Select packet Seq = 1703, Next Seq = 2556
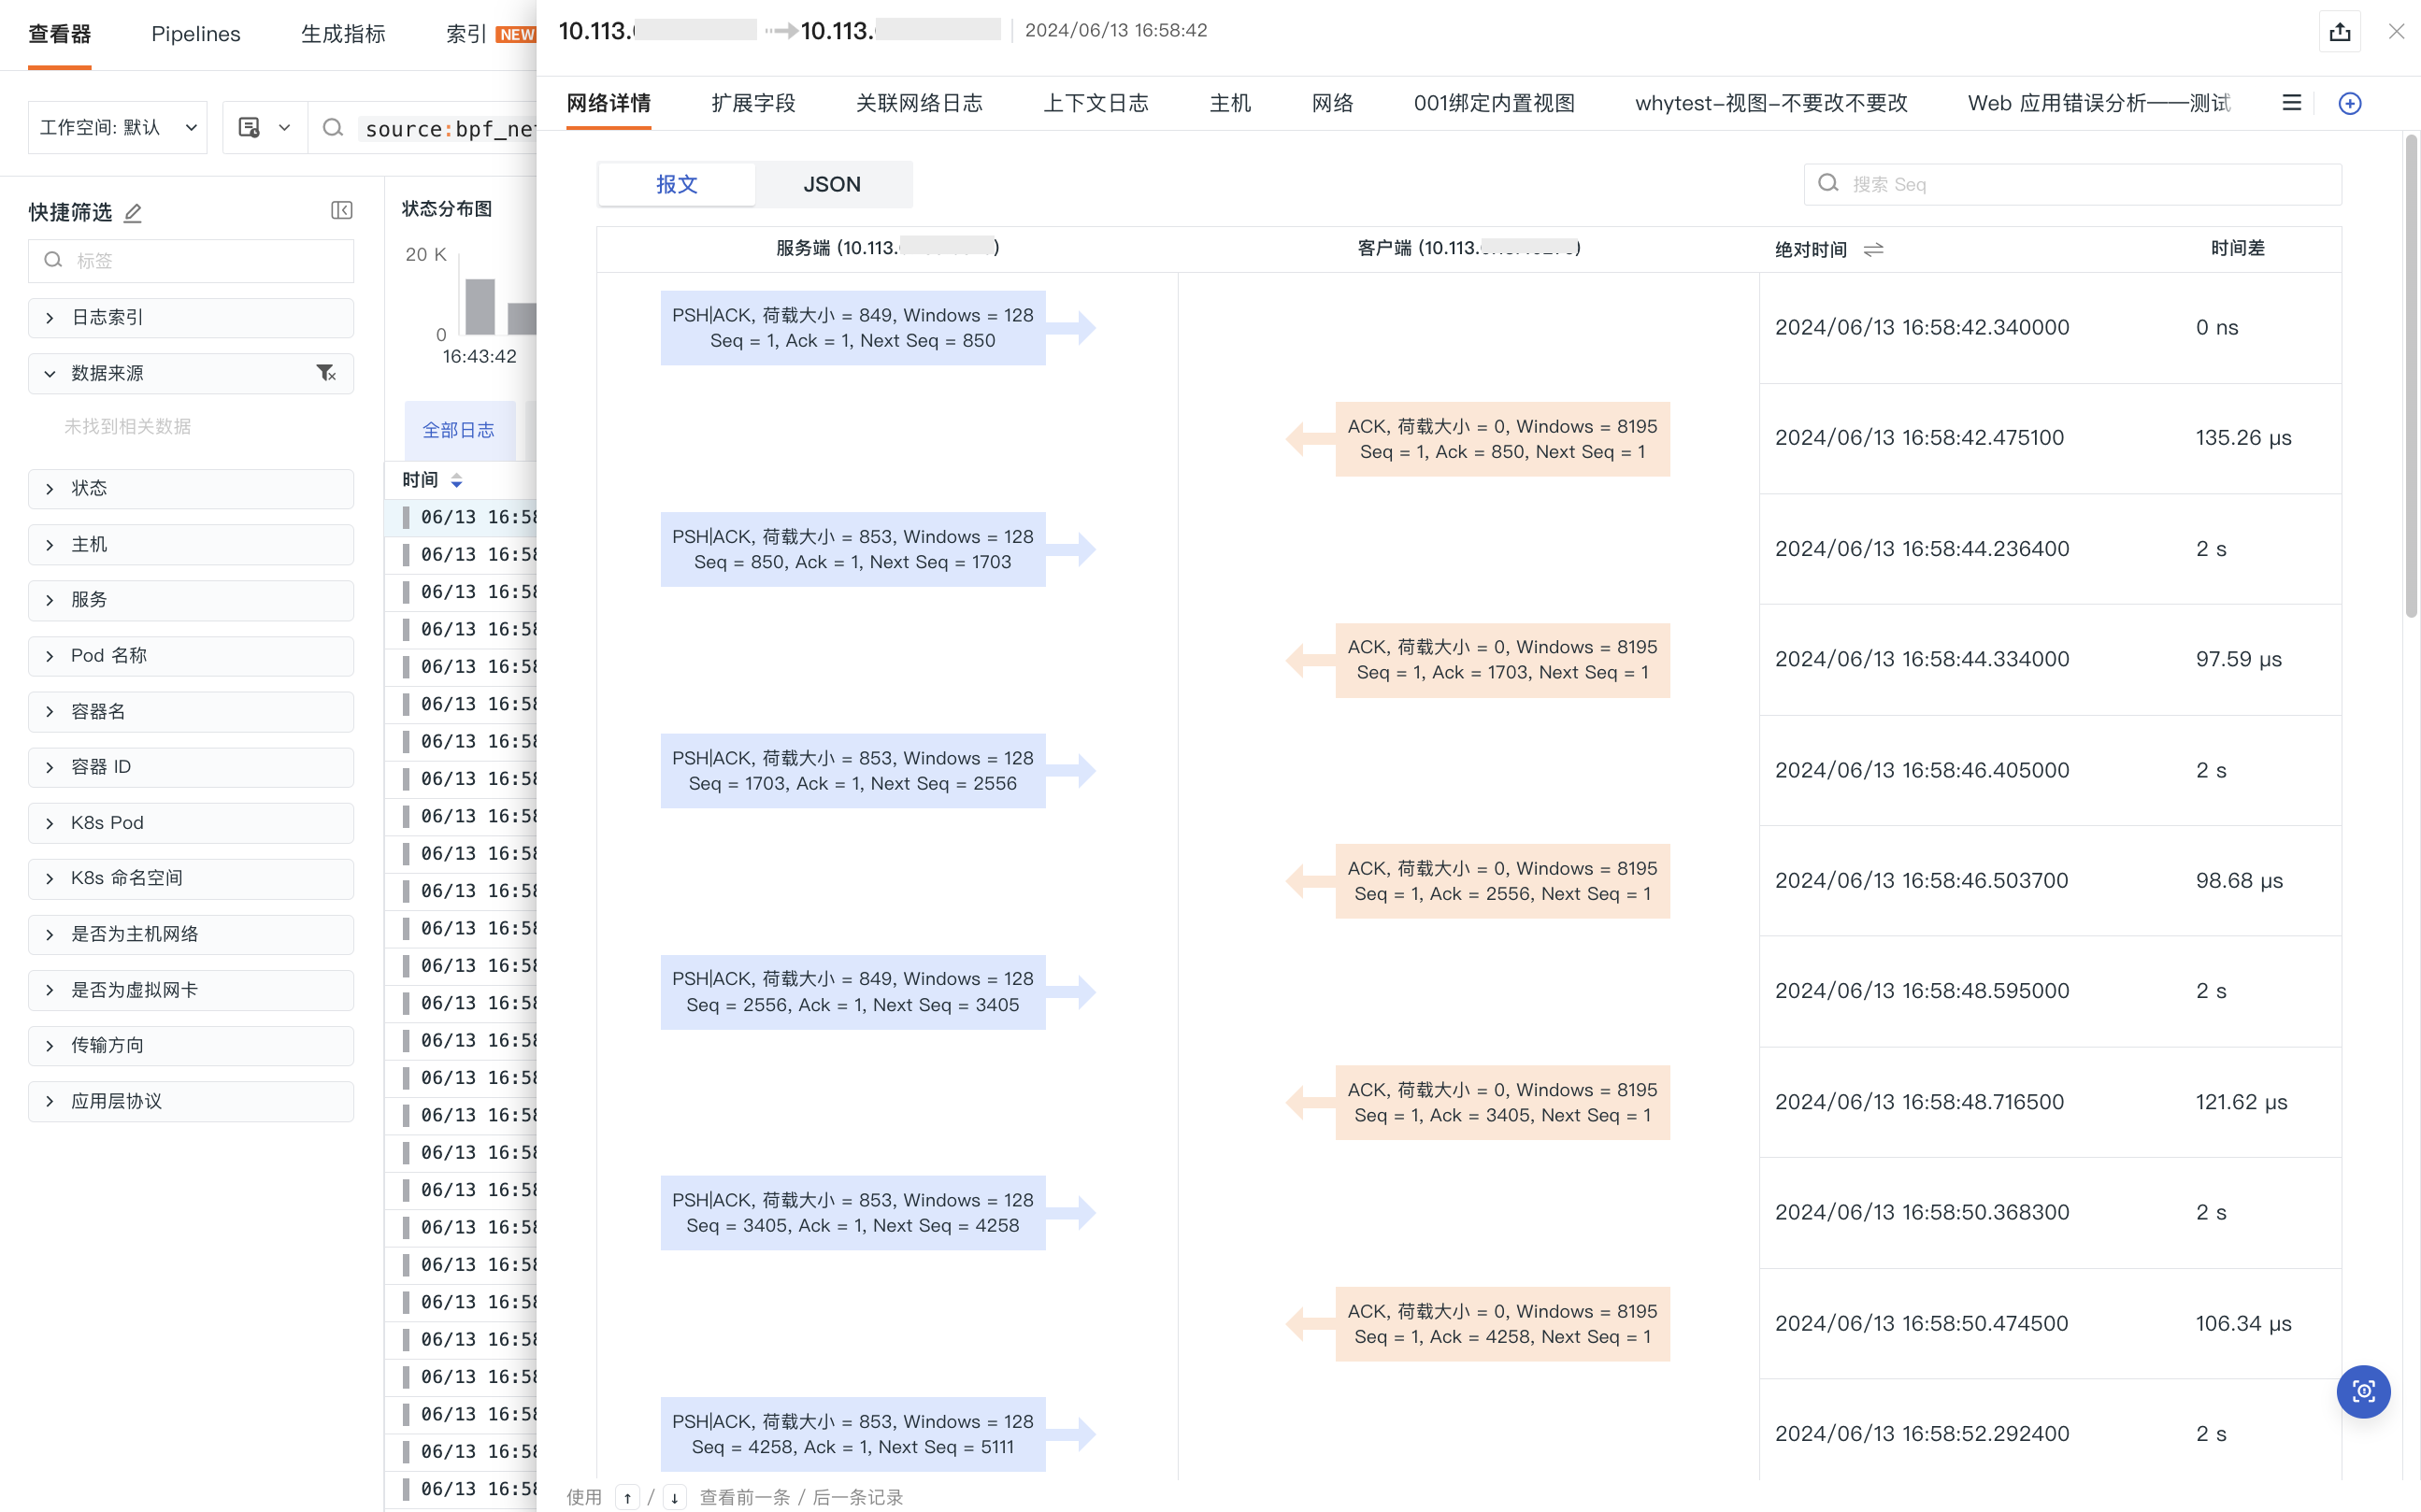The height and width of the screenshot is (1512, 2421). pos(853,771)
